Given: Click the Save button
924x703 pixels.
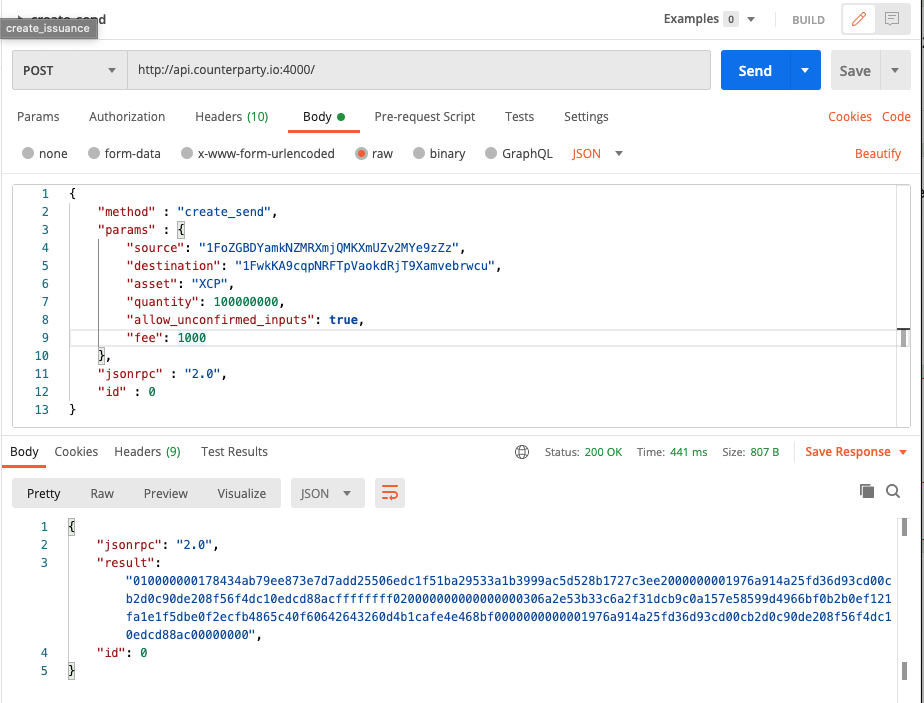Looking at the screenshot, I should [855, 70].
